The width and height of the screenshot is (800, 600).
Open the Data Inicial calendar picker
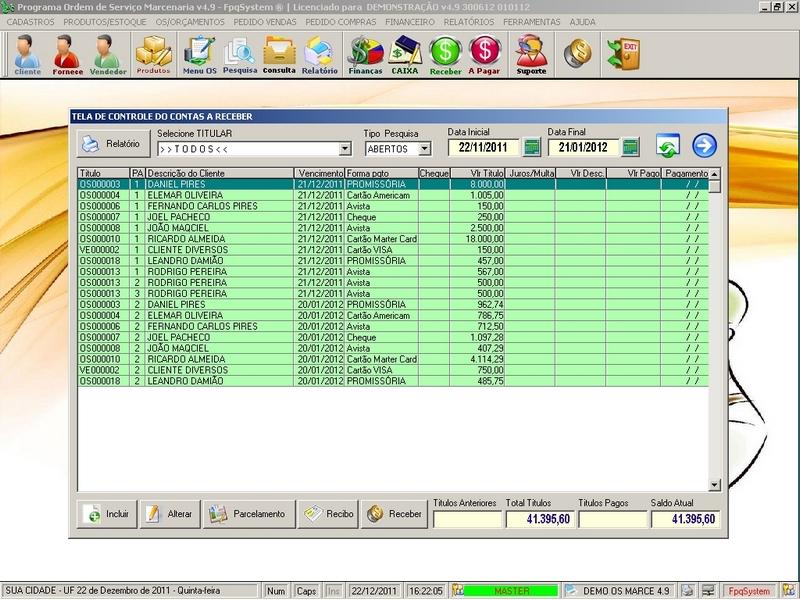pos(532,148)
